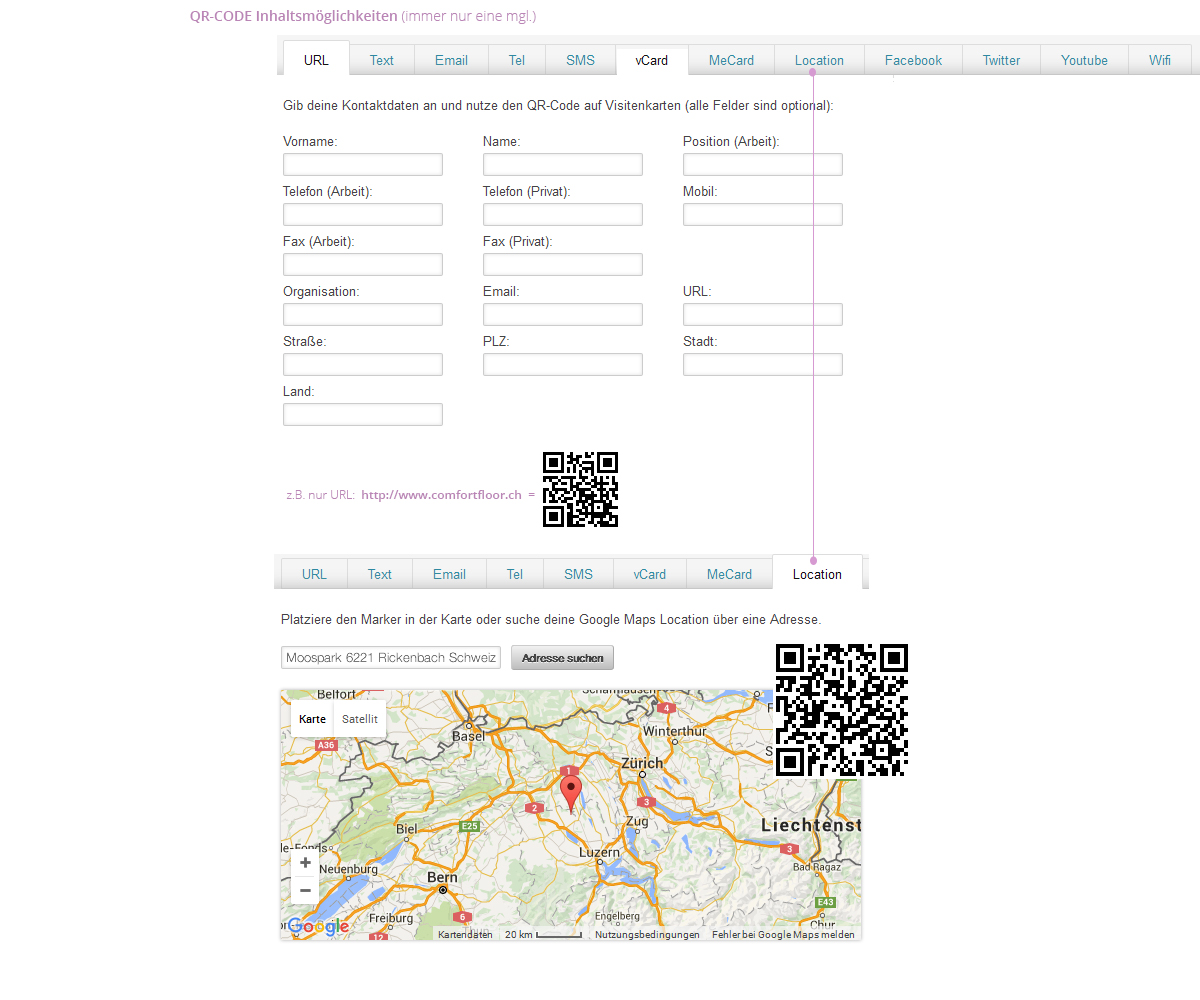Focus the Moospark address search field
This screenshot has height=1000, width=1200.
(x=391, y=658)
